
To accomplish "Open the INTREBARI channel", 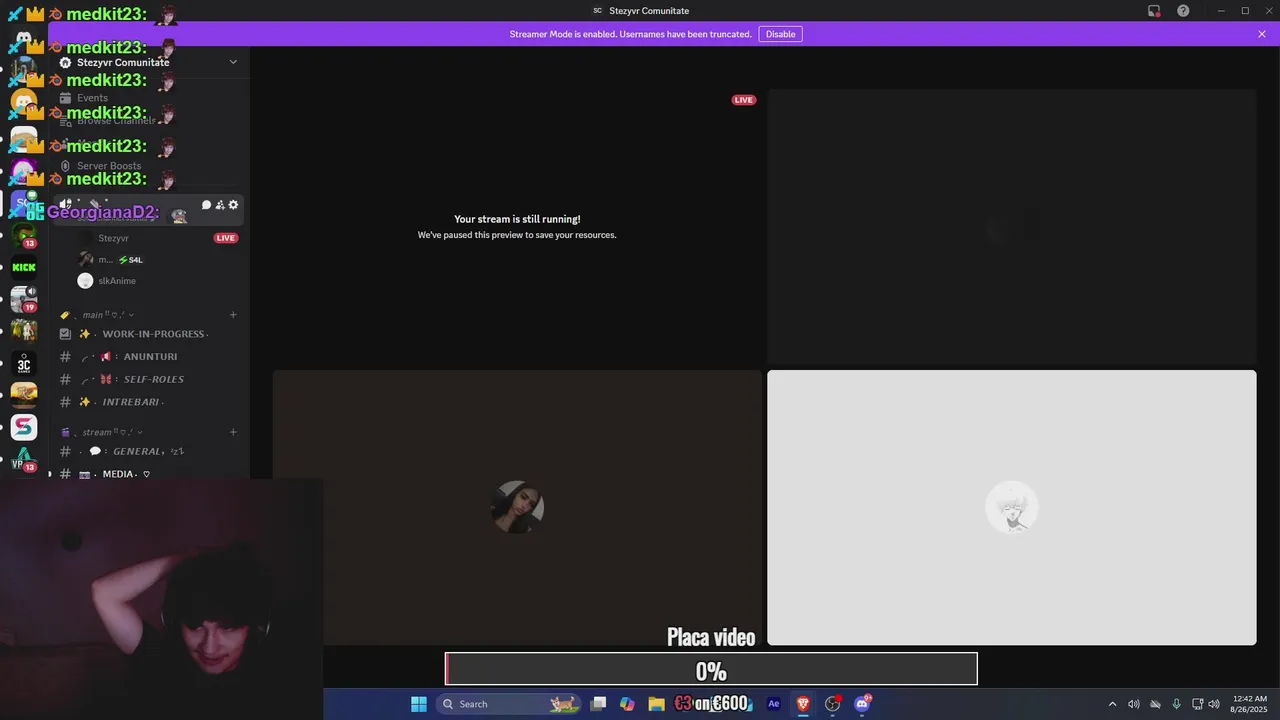I will click(x=149, y=402).
